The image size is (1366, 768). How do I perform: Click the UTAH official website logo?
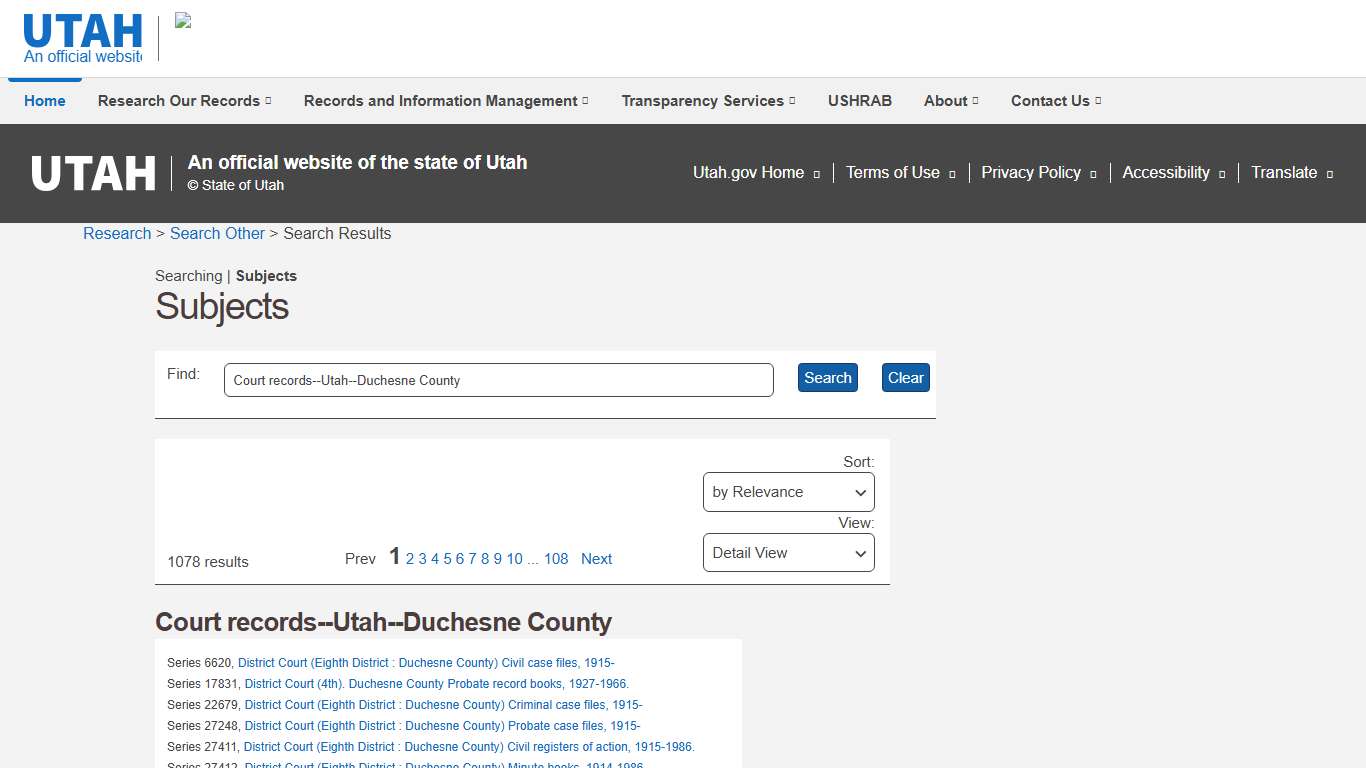pyautogui.click(x=83, y=39)
